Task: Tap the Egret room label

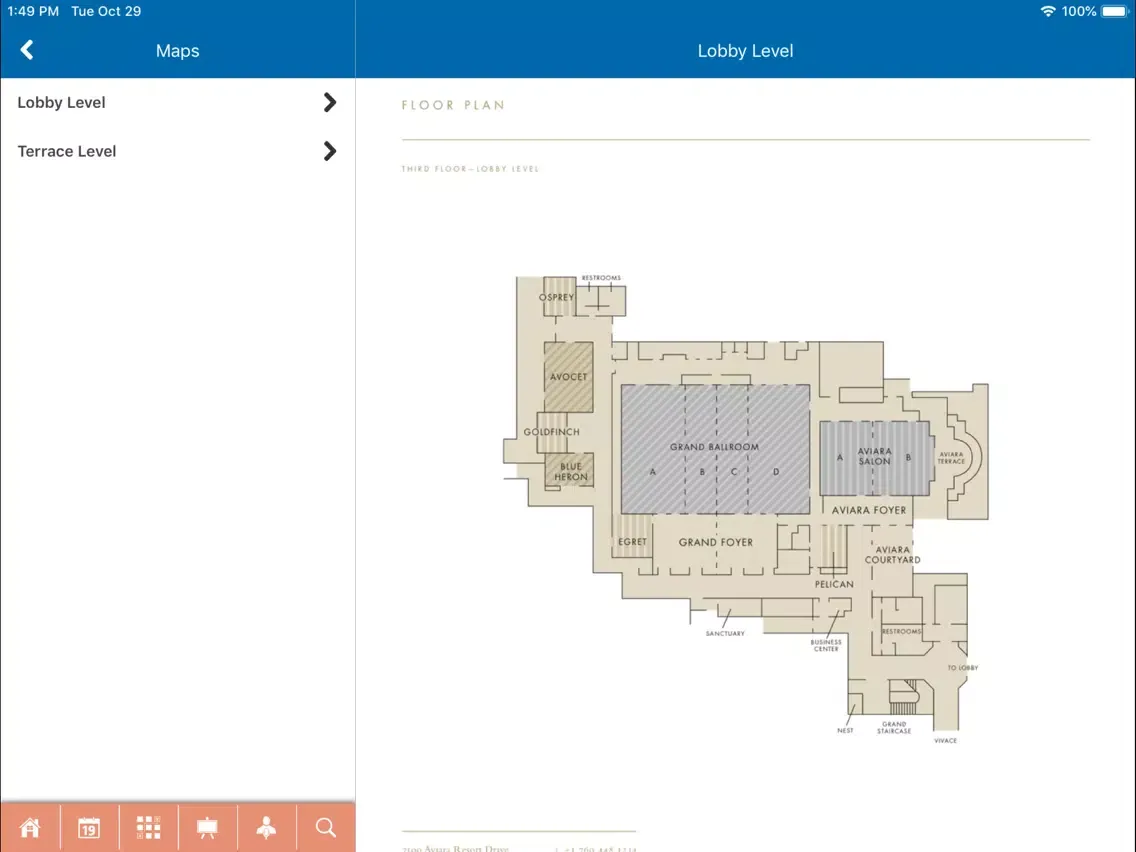Action: 632,542
